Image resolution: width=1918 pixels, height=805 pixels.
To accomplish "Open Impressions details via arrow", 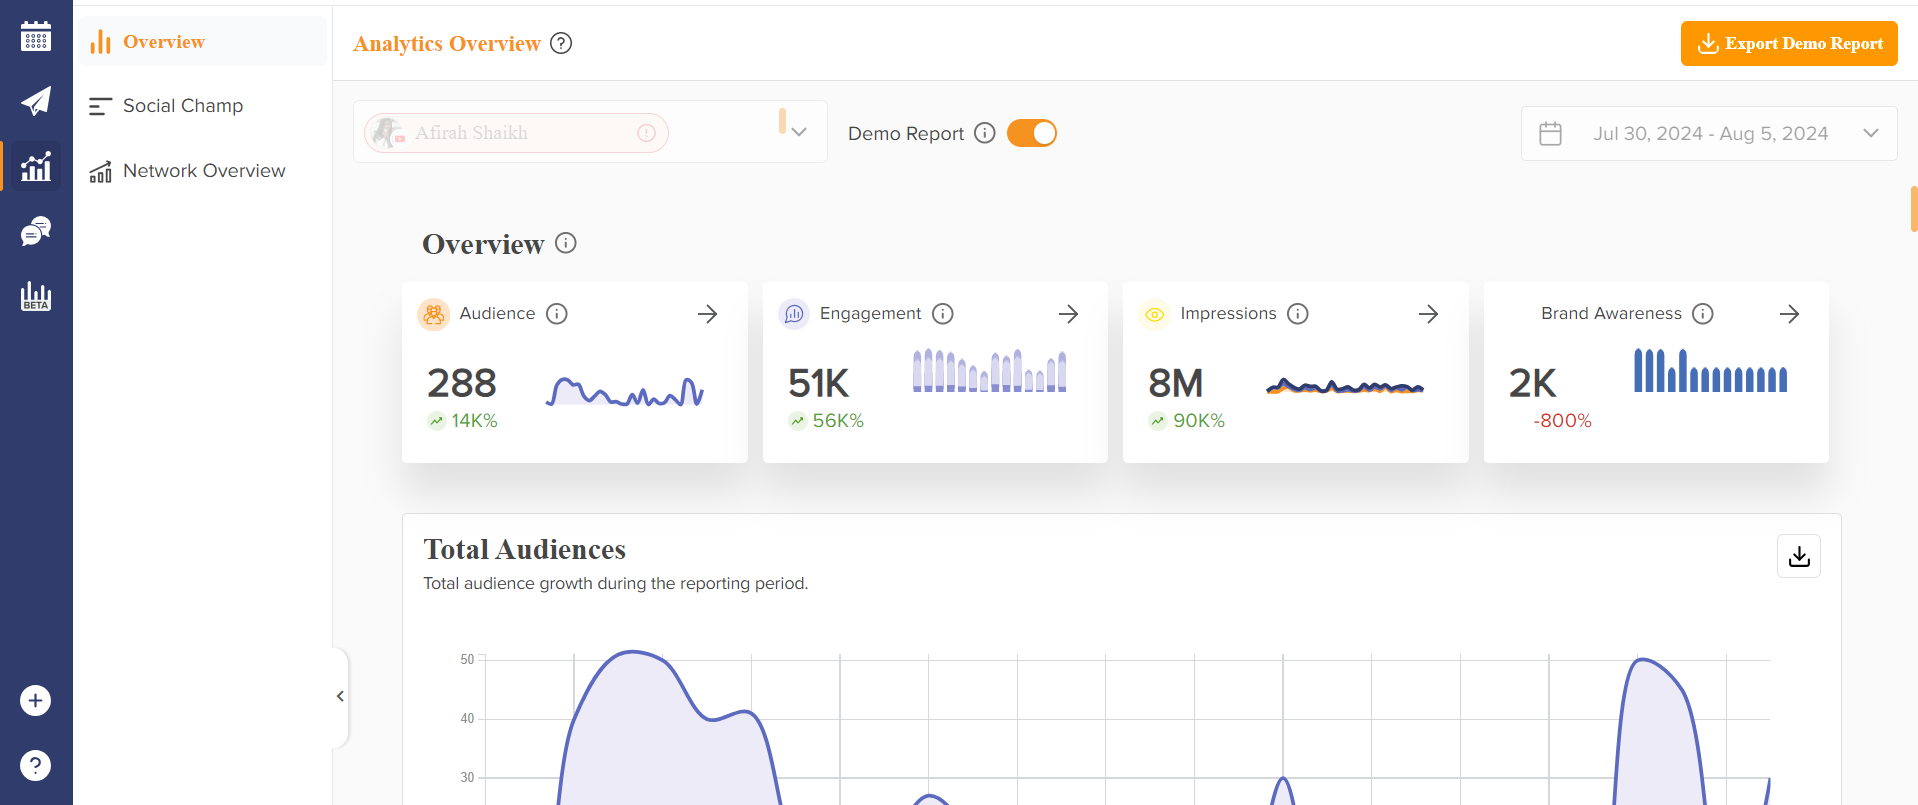I will [1428, 314].
